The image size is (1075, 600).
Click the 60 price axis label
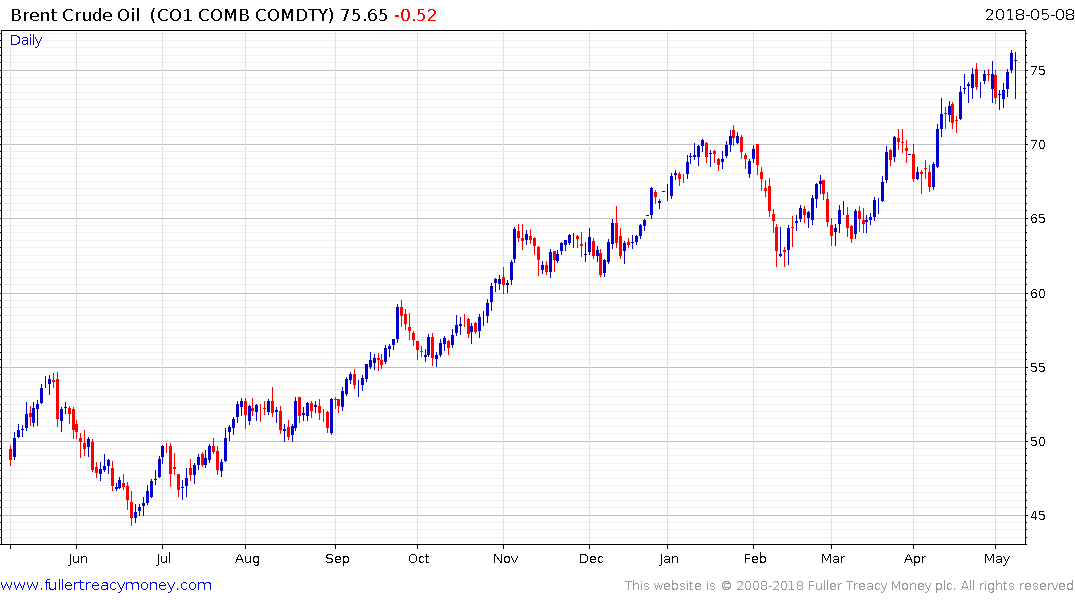click(1037, 293)
